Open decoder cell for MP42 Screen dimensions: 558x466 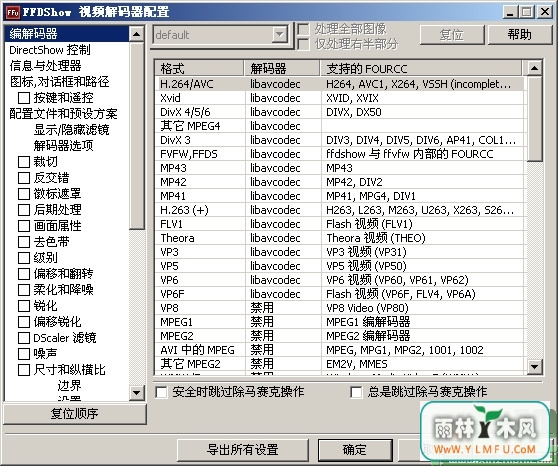tap(283, 182)
